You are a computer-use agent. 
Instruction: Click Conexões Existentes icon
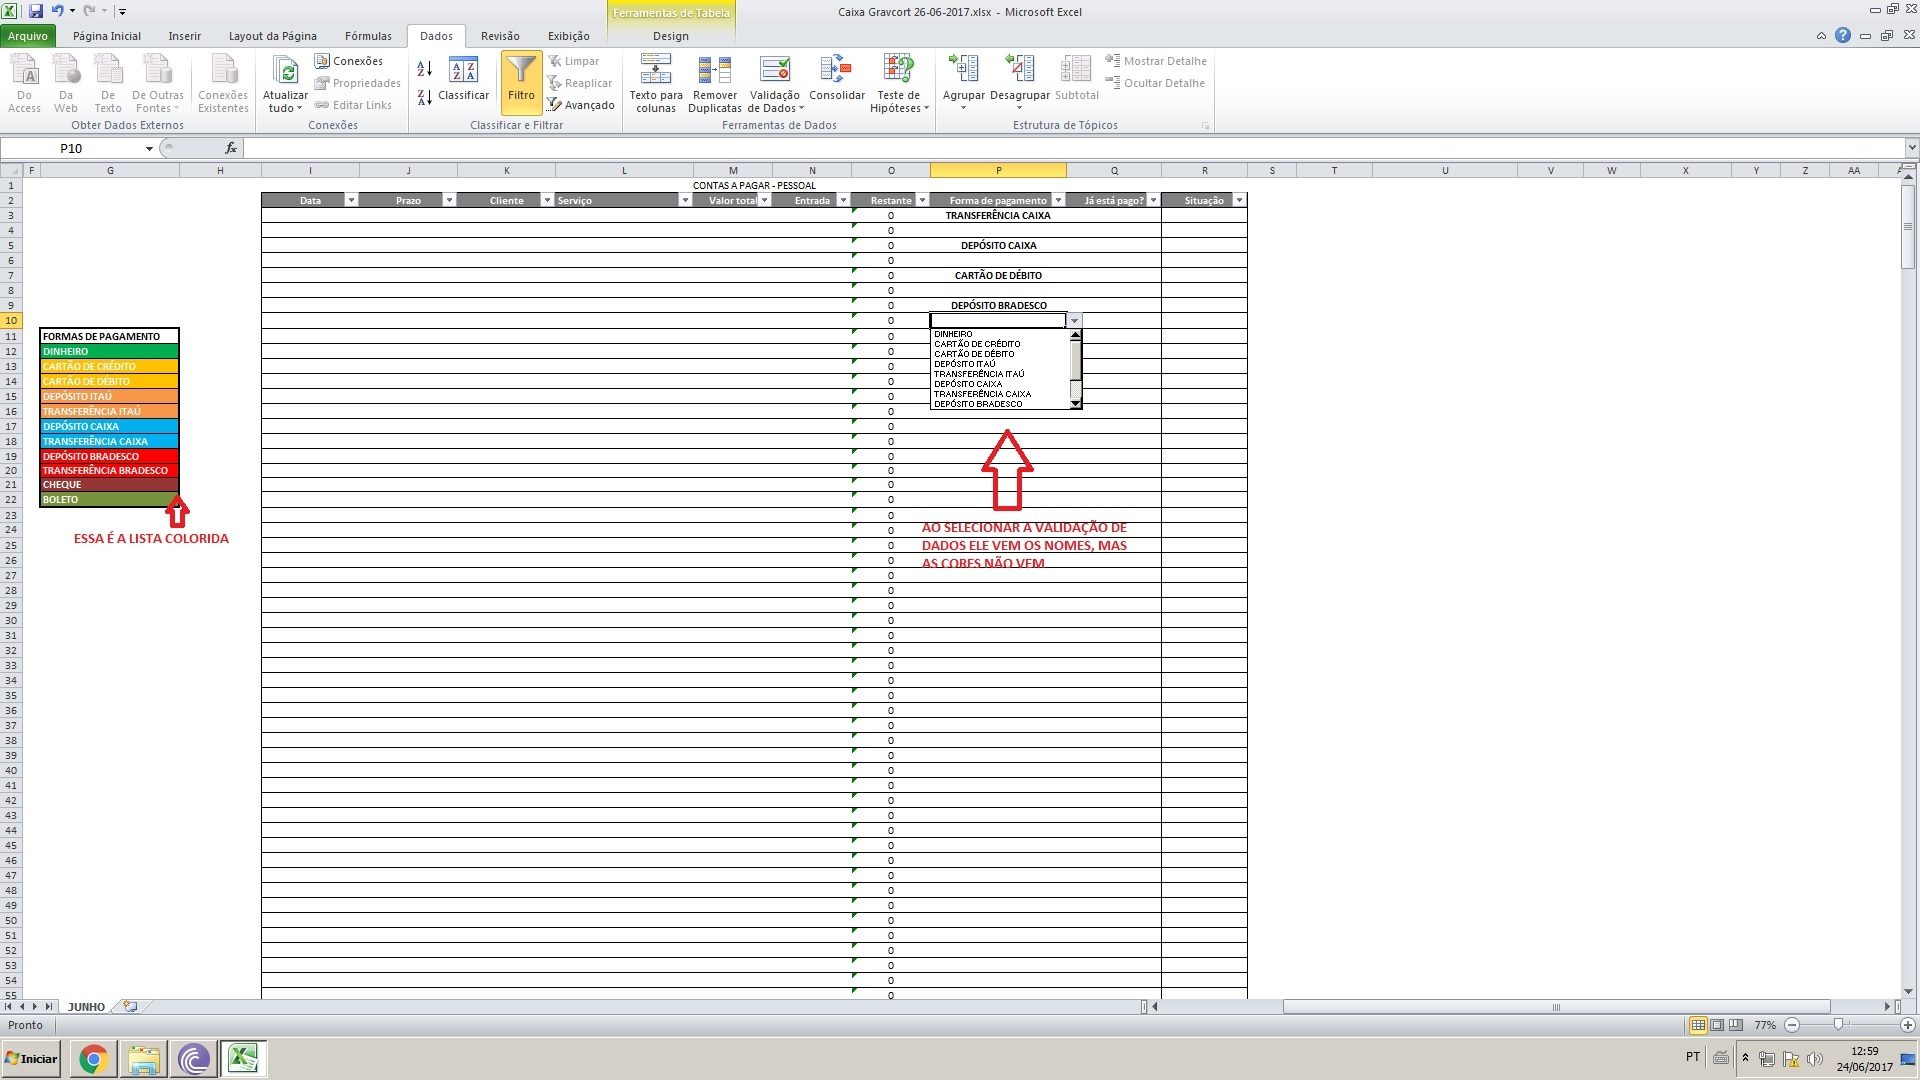coord(223,84)
